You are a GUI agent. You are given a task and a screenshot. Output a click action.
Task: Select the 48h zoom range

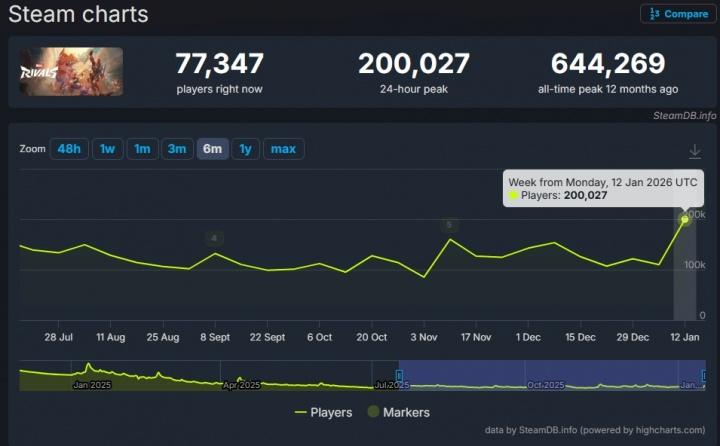(69, 149)
